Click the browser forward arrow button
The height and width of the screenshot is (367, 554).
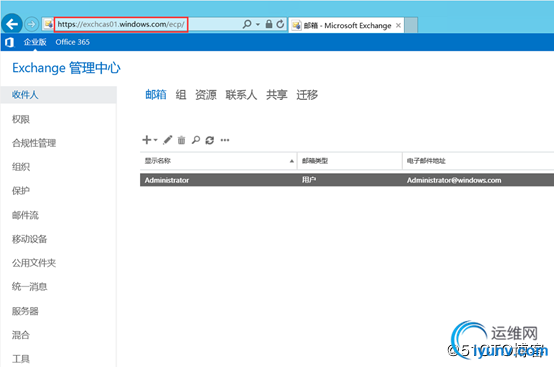pos(31,24)
